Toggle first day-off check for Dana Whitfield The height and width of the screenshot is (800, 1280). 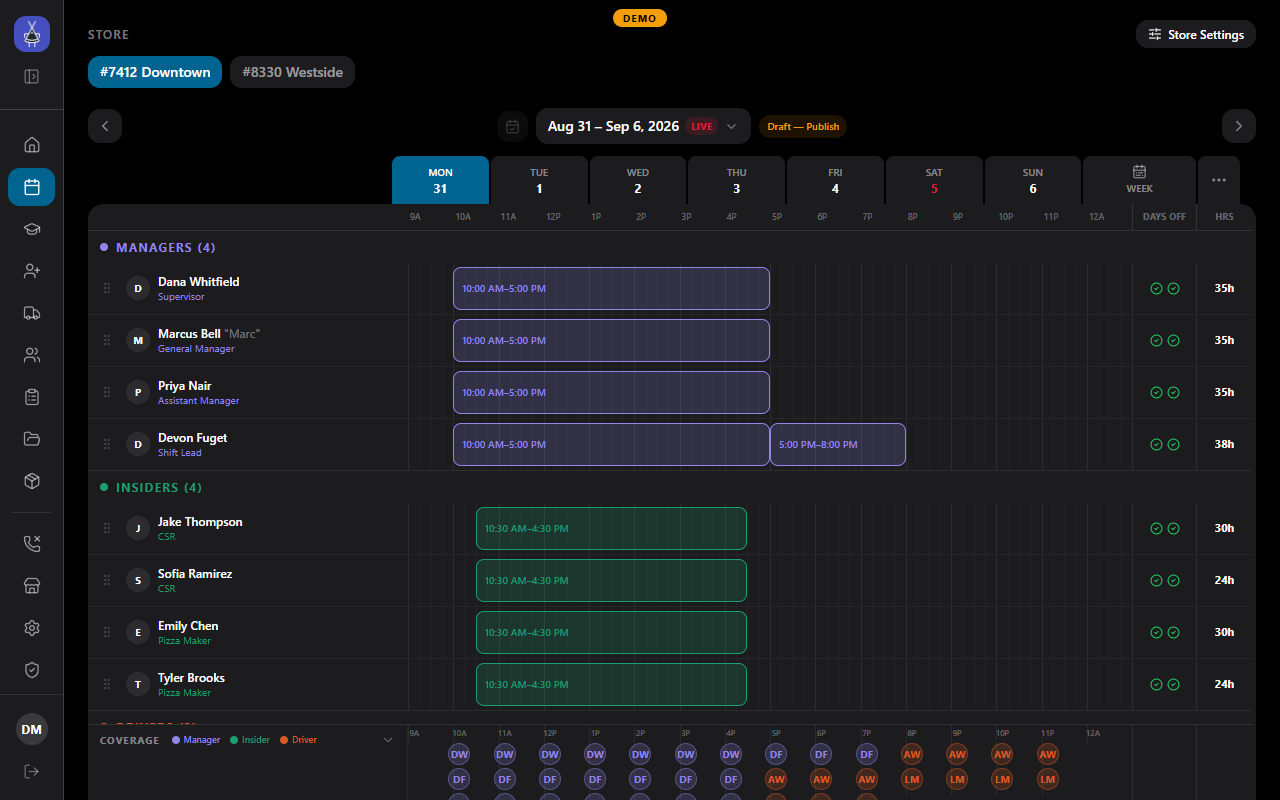point(1156,288)
